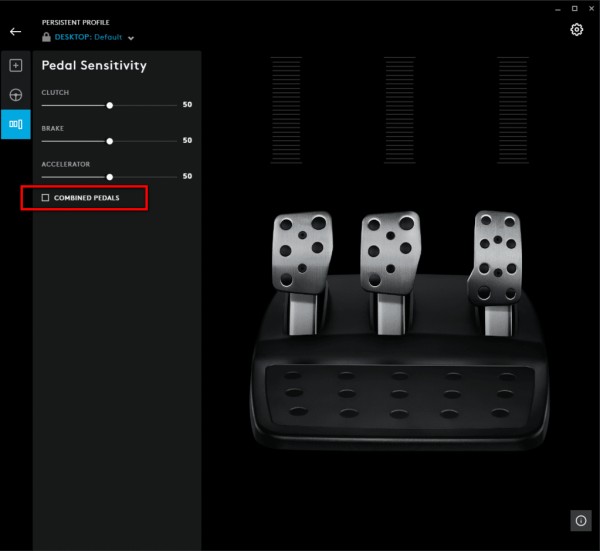Maximize the application window
The image size is (600, 551).
tap(574, 8)
